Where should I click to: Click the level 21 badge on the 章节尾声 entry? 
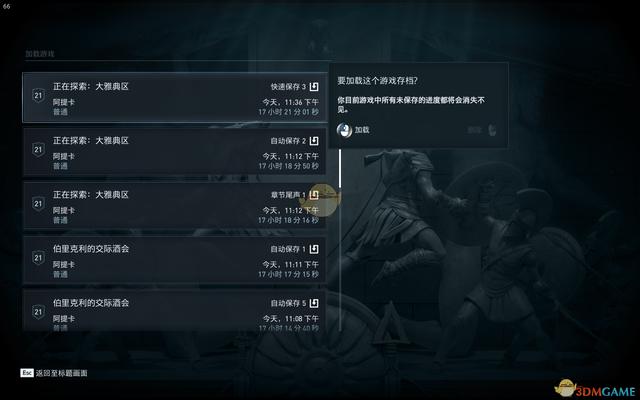pyautogui.click(x=38, y=204)
